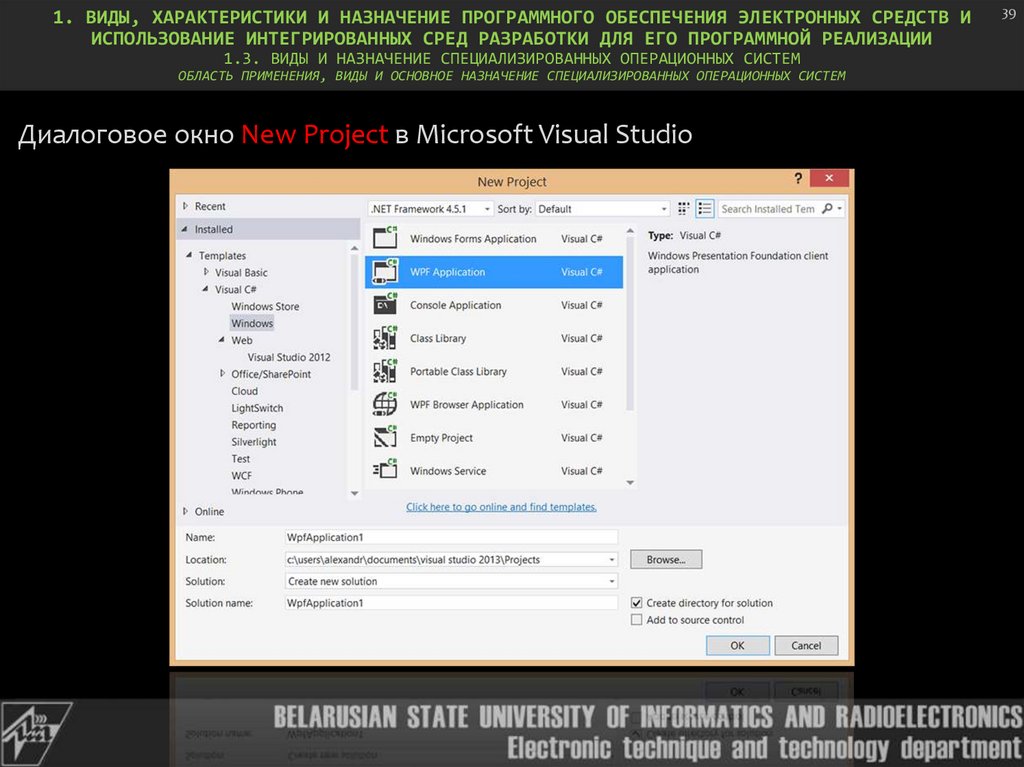
Task: Click the category tree scrollbar up arrow
Action: 355,248
